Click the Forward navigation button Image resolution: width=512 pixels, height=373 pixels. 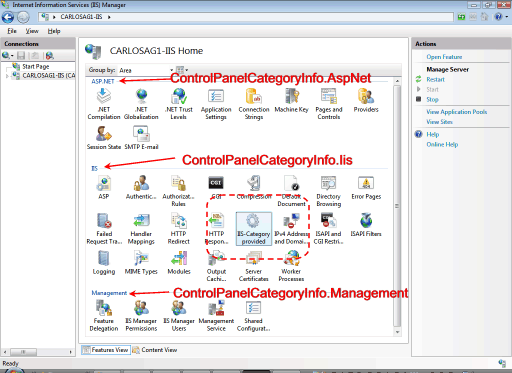pos(23,17)
